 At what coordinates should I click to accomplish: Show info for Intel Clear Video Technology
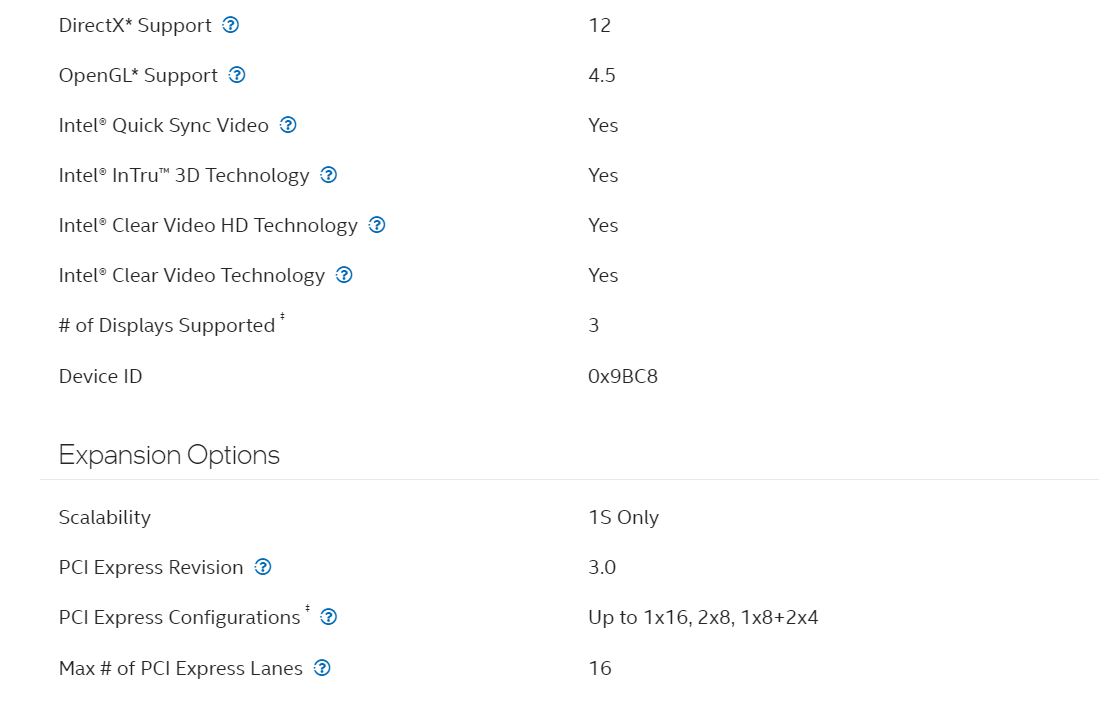[x=344, y=275]
